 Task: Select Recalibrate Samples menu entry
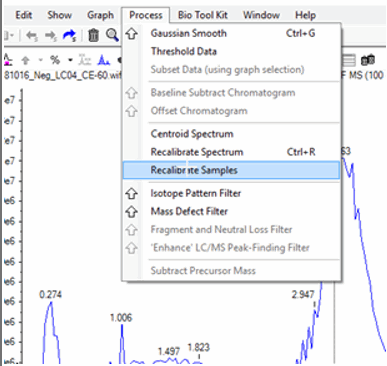point(231,170)
